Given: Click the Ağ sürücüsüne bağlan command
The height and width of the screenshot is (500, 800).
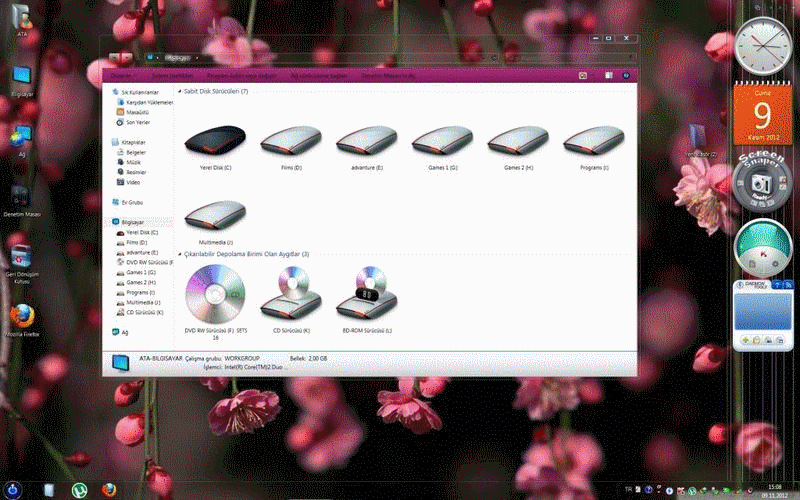Looking at the screenshot, I should 318,76.
